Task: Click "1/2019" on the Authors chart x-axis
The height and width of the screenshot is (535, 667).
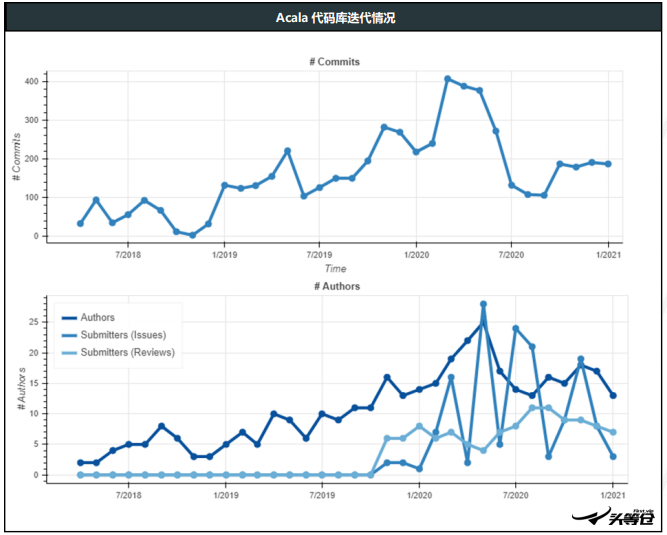Action: coord(226,495)
